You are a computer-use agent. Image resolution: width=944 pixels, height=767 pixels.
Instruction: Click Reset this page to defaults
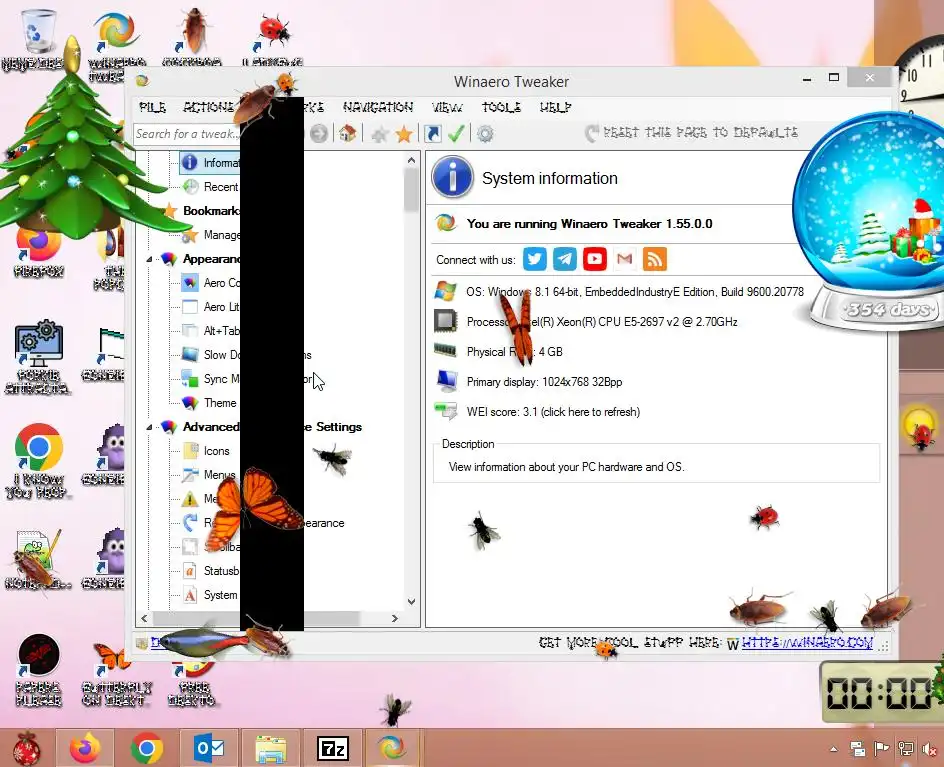point(692,132)
